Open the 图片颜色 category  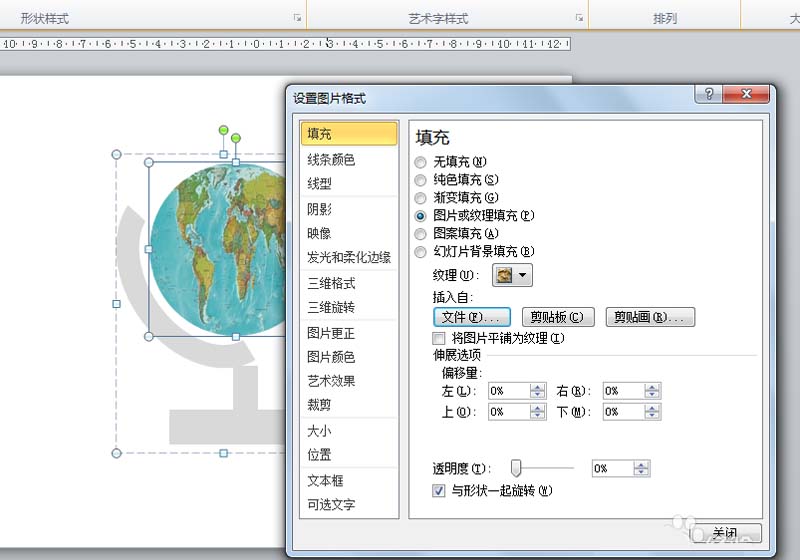click(349, 357)
